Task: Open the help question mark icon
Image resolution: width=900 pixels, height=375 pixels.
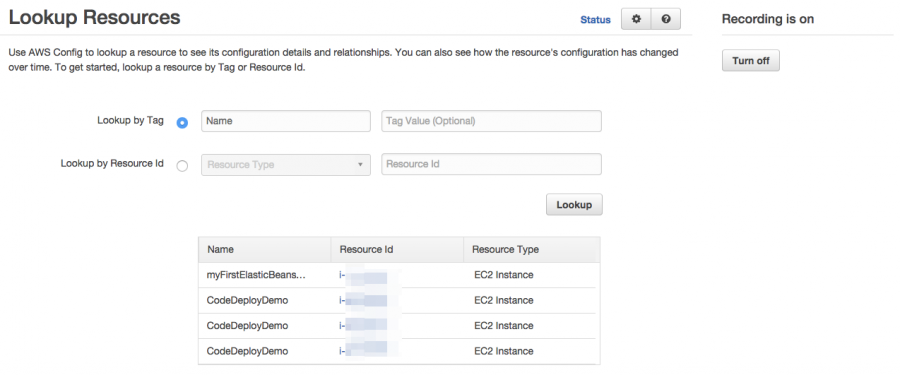Action: (666, 19)
